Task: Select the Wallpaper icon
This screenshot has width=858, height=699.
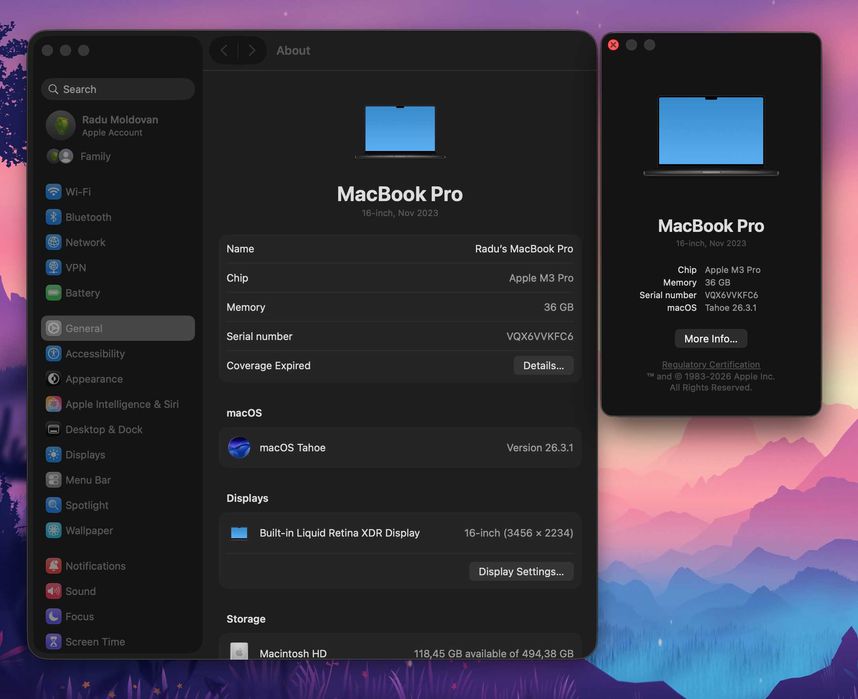Action: pyautogui.click(x=53, y=530)
